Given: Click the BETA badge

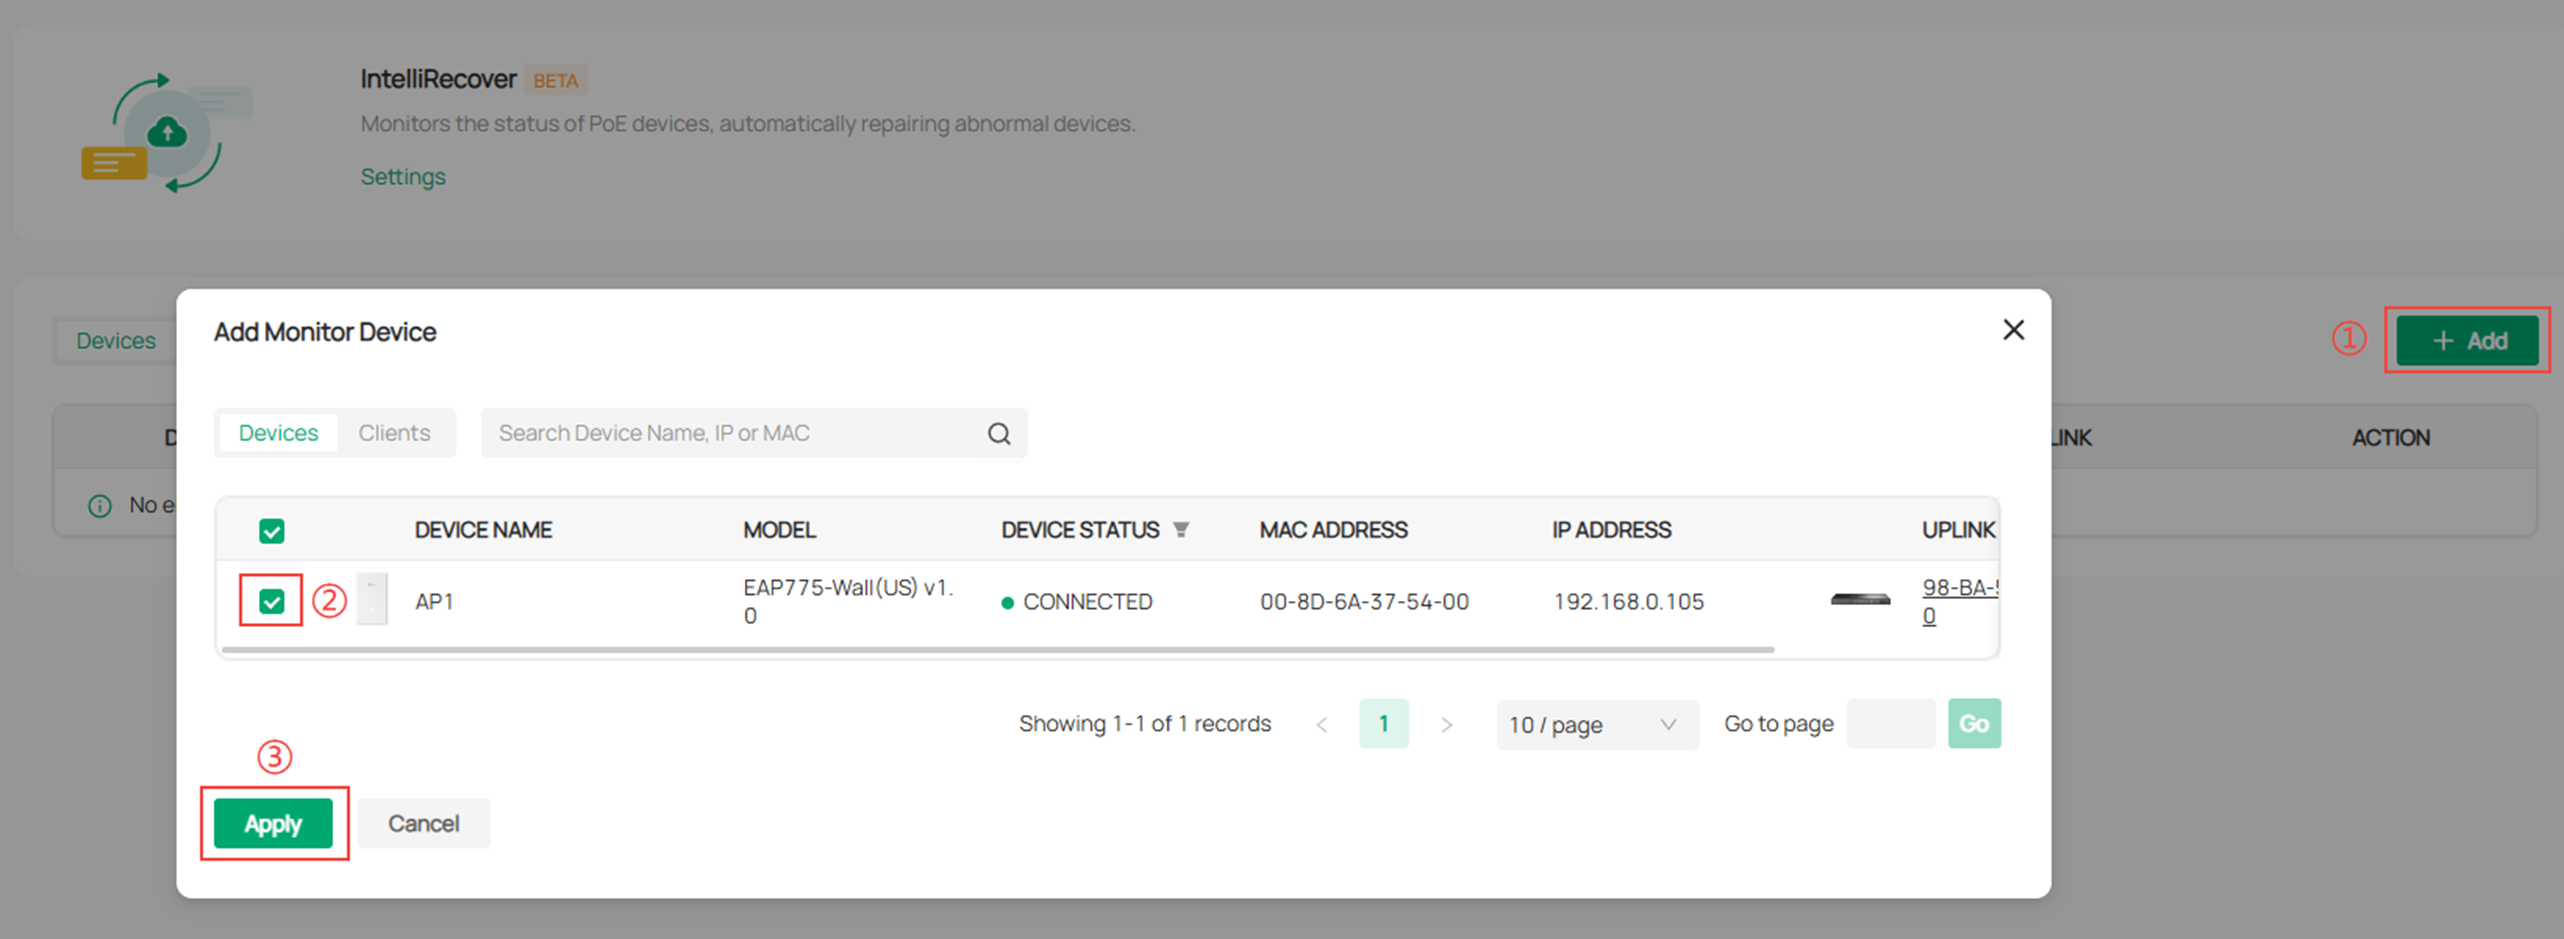Looking at the screenshot, I should (x=555, y=81).
